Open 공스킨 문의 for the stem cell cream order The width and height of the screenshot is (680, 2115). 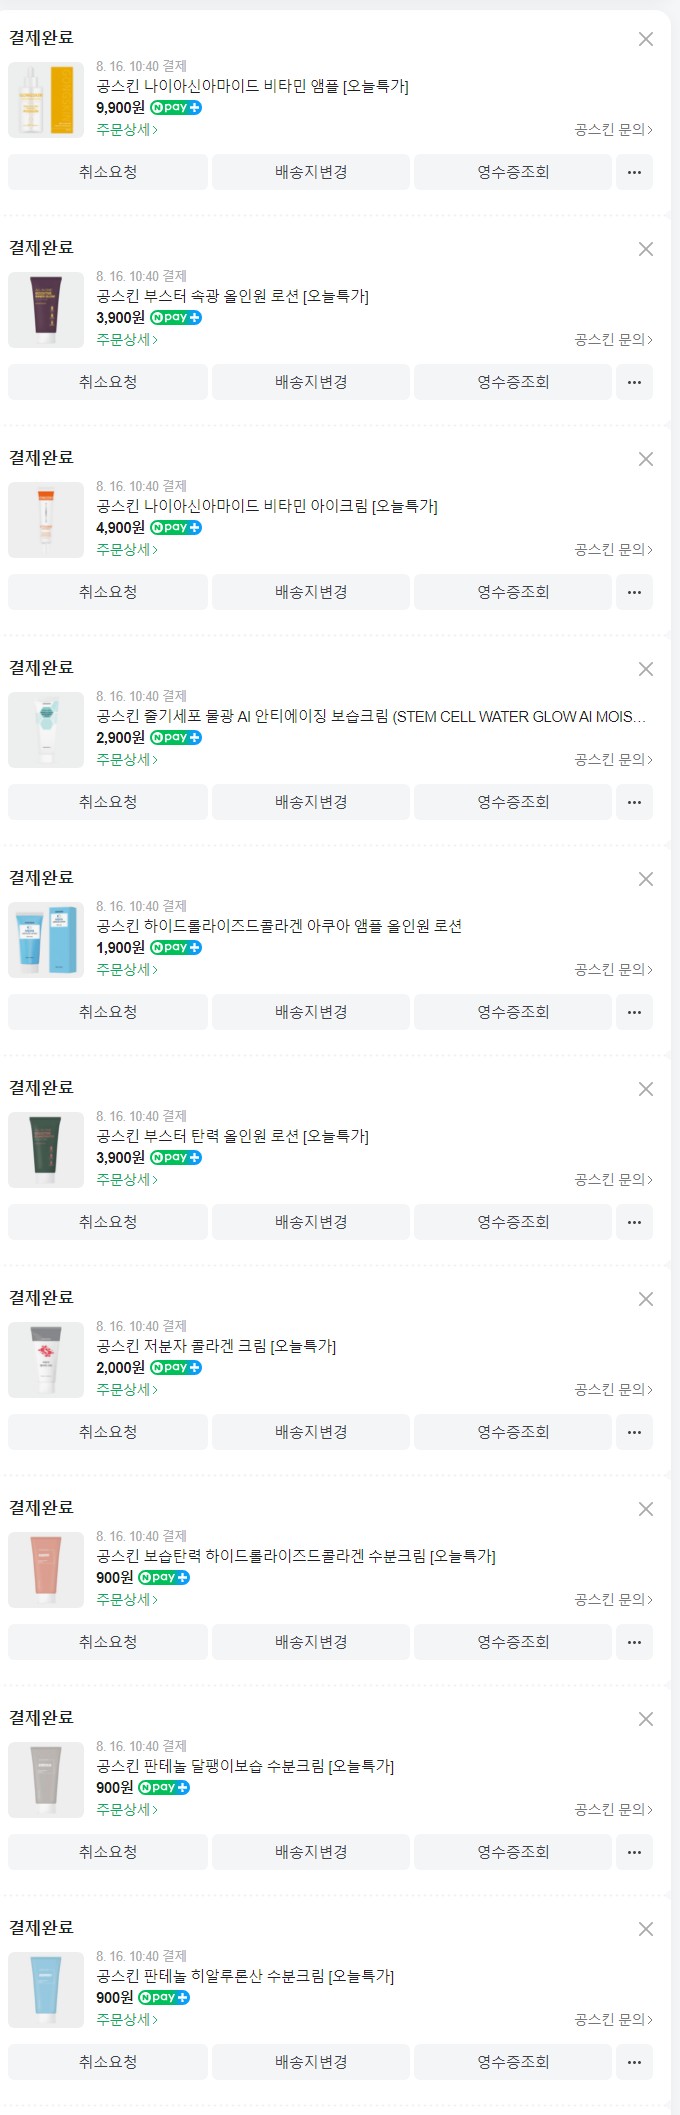point(613,760)
